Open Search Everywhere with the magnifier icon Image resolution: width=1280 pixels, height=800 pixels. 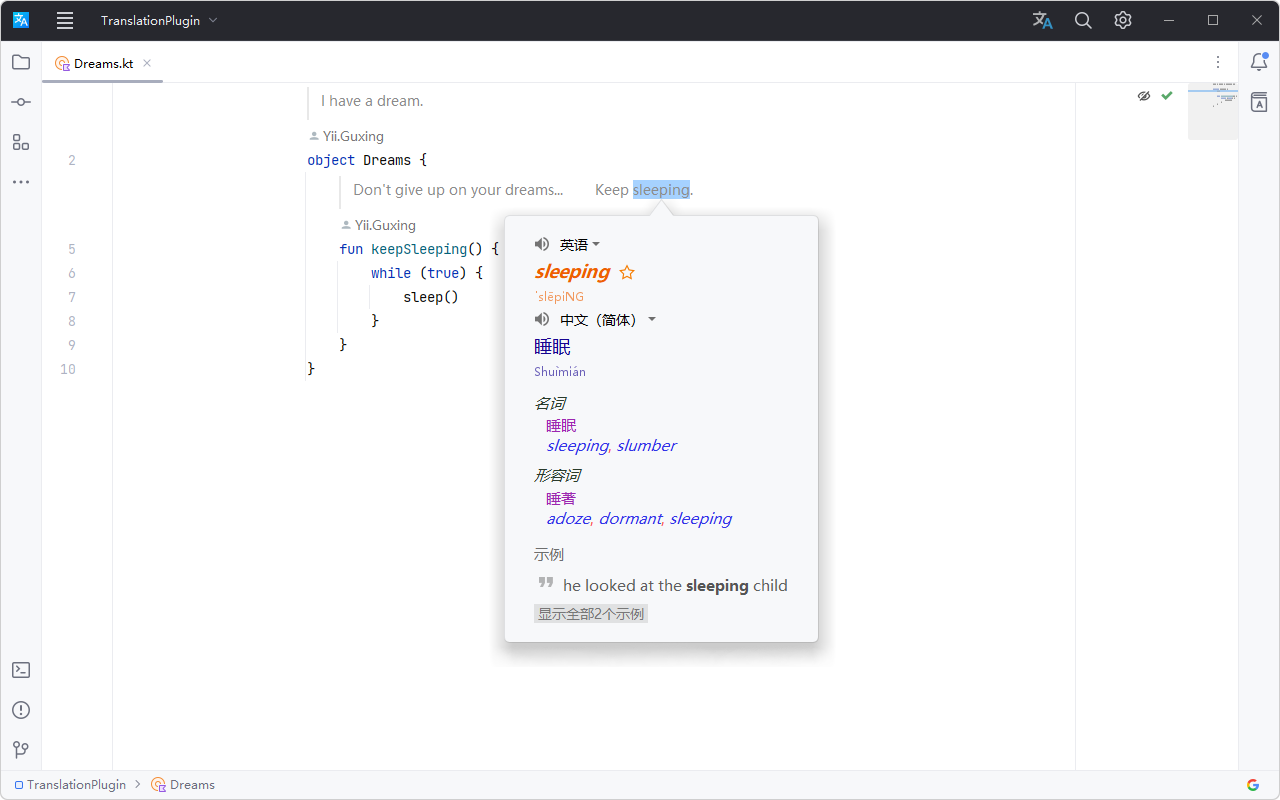pos(1083,20)
